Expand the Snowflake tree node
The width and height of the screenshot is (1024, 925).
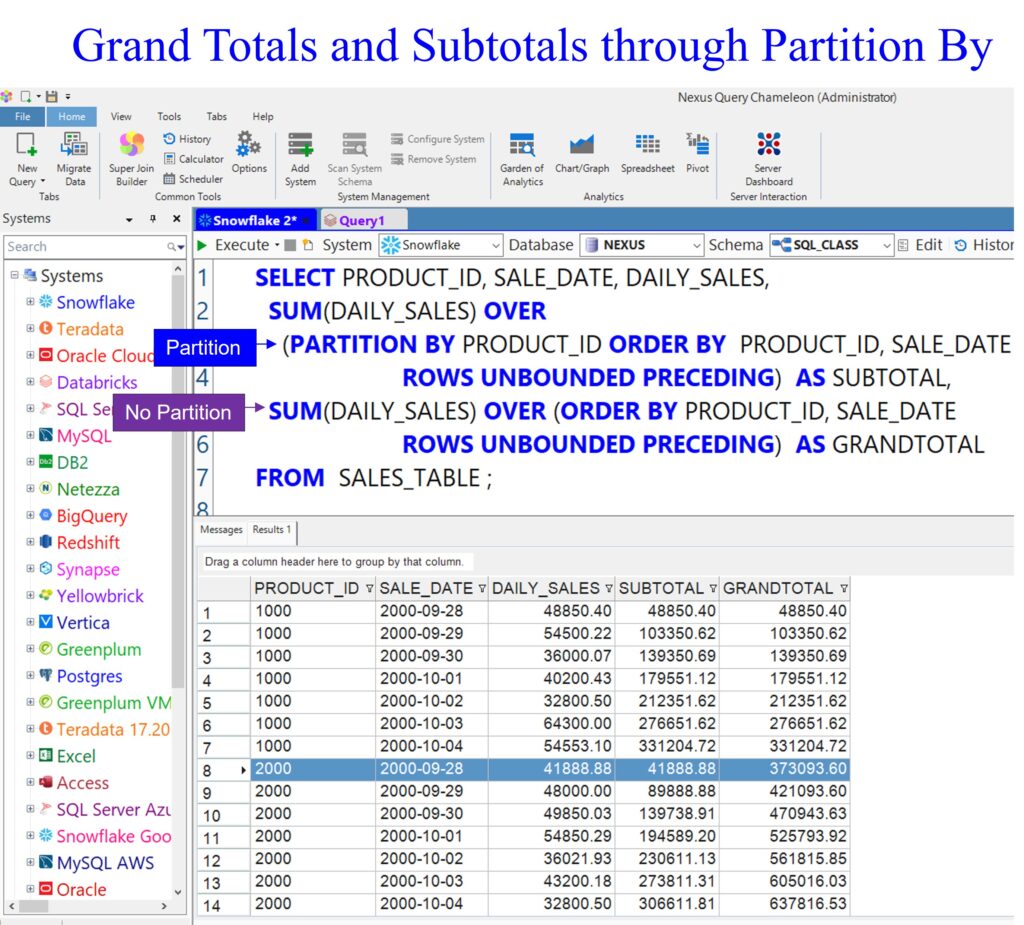coord(30,302)
